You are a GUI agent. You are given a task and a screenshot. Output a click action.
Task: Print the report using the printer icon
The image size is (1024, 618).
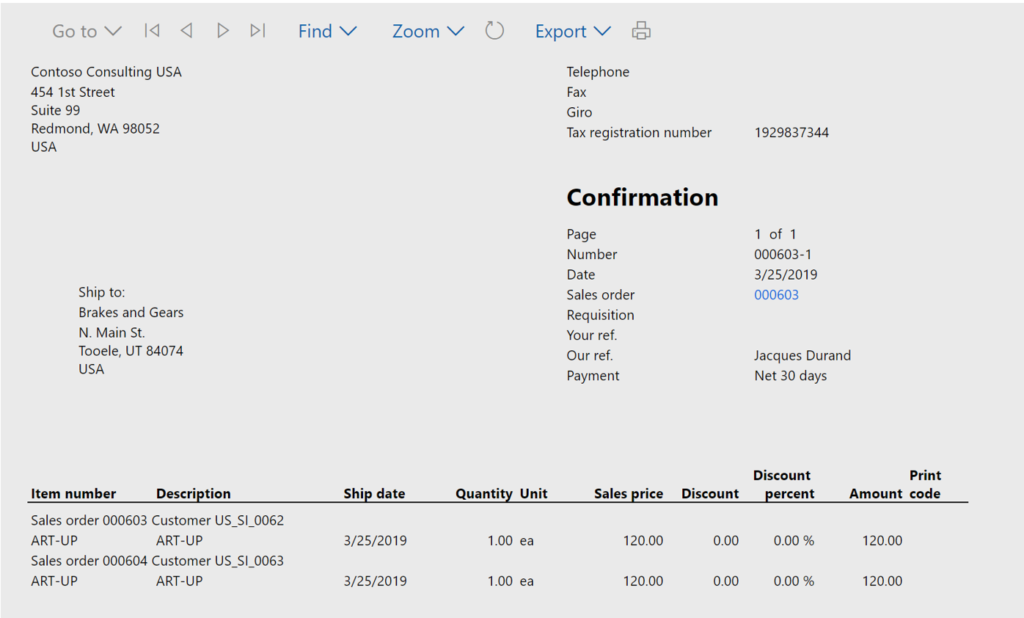(641, 31)
